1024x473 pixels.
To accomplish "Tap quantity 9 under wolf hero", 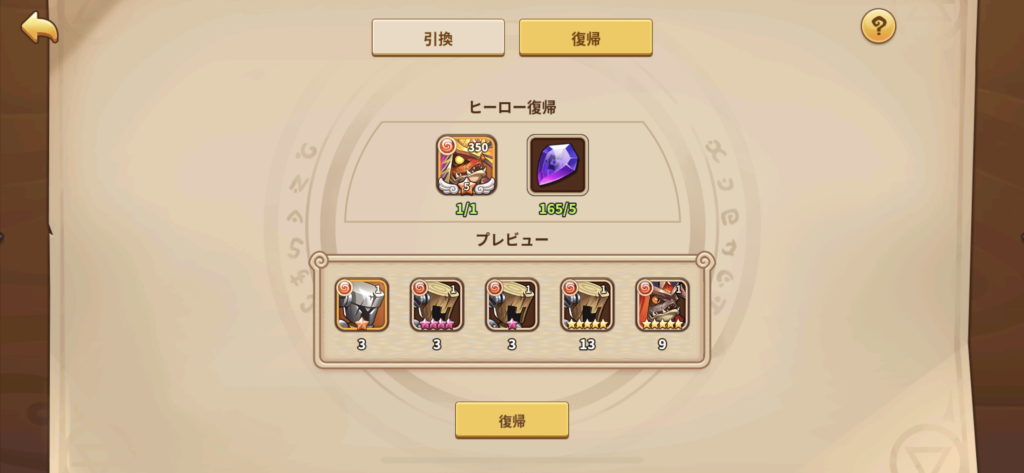I will click(x=662, y=345).
